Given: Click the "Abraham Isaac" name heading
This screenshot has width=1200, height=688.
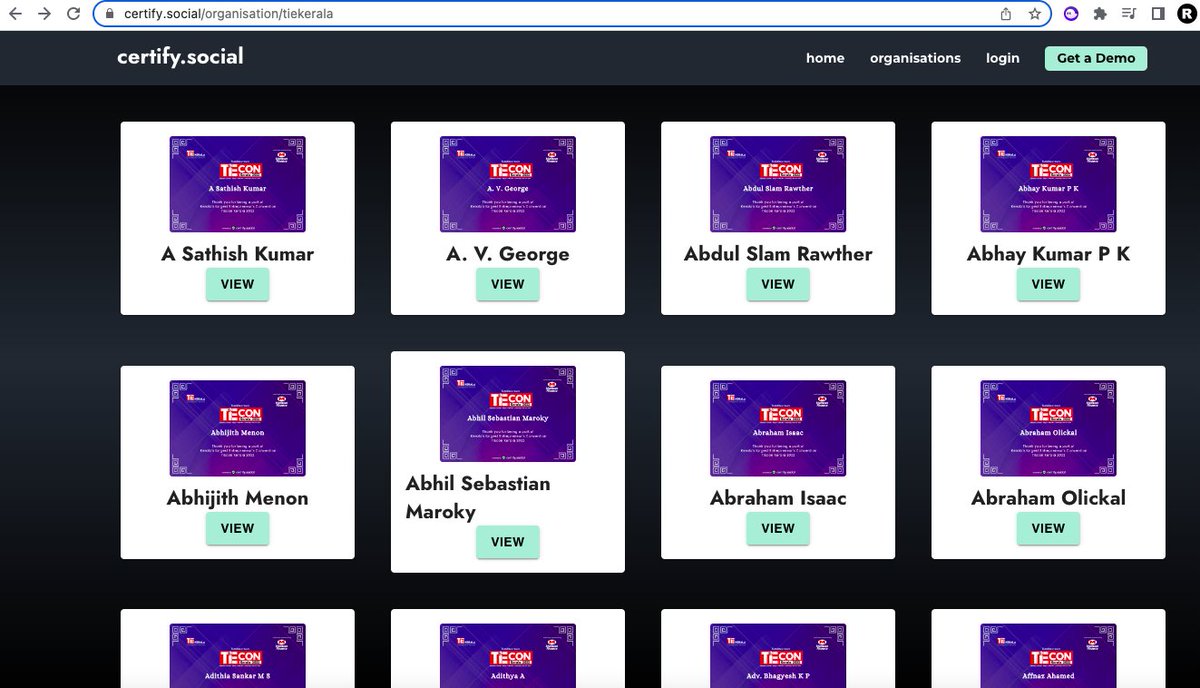Looking at the screenshot, I should 778,498.
